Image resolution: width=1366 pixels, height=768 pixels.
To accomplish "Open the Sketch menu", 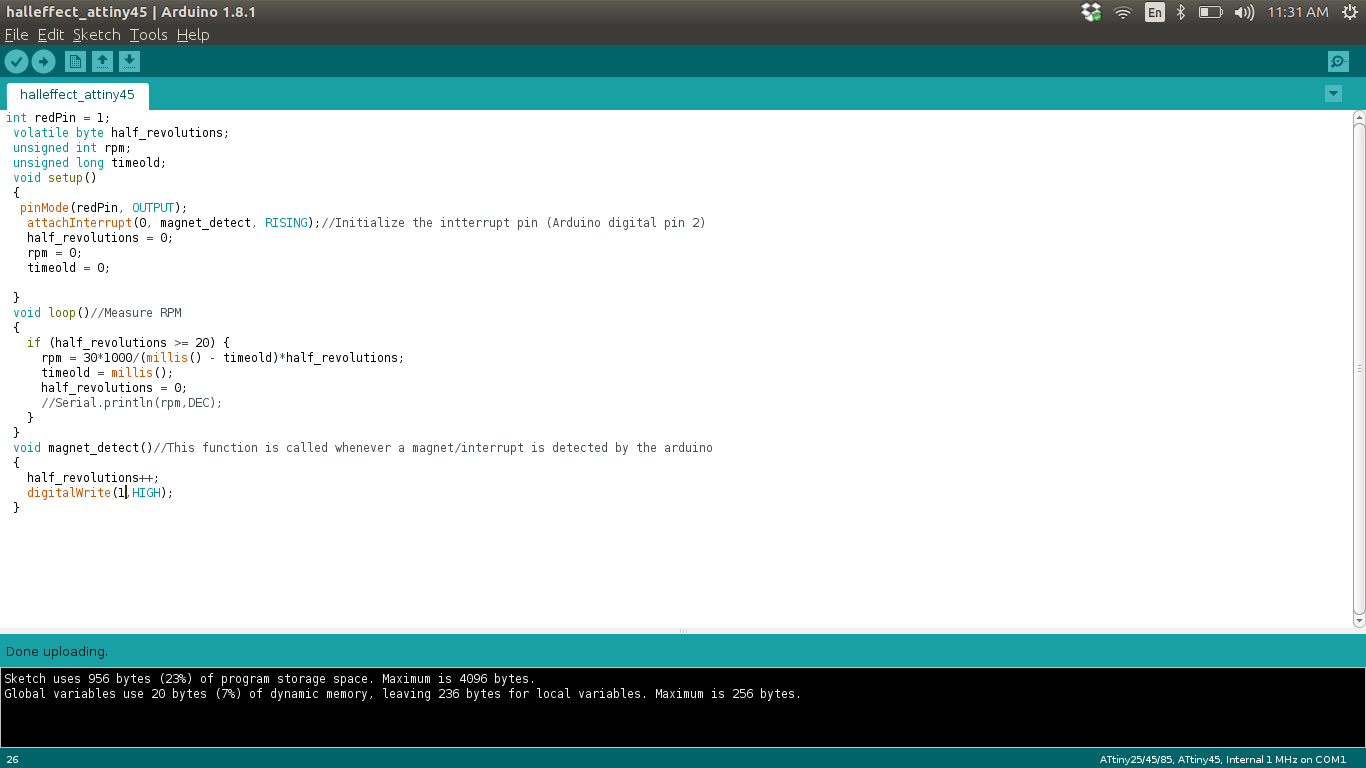I will point(96,35).
